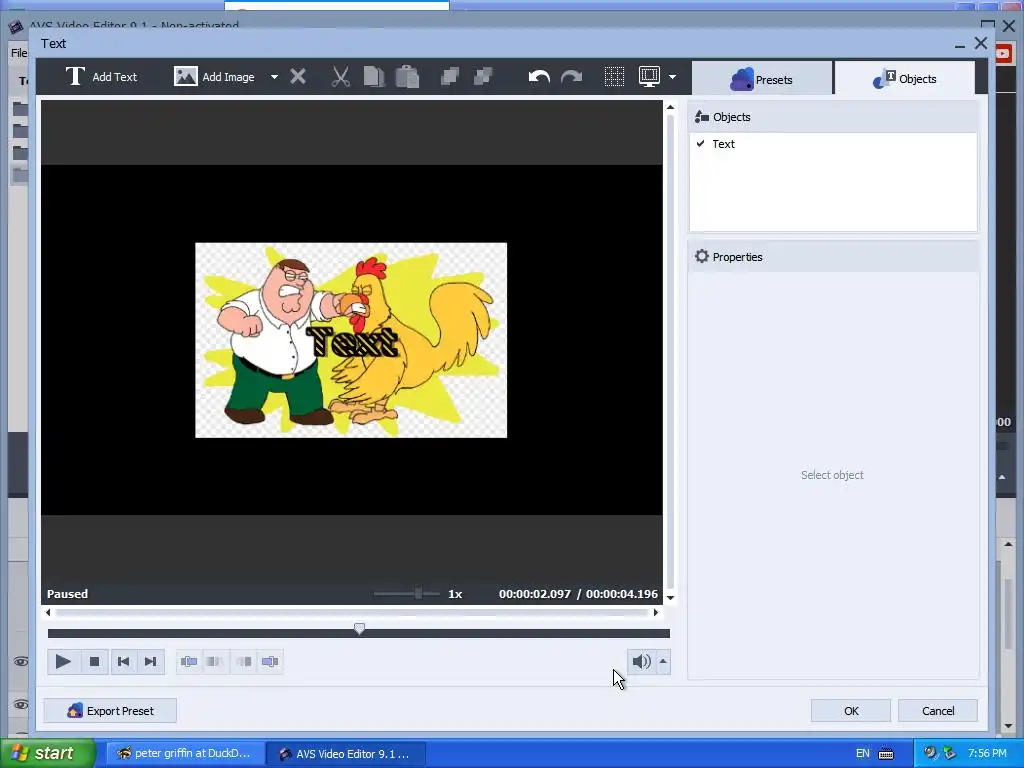Jump to previous frame button

(123, 662)
